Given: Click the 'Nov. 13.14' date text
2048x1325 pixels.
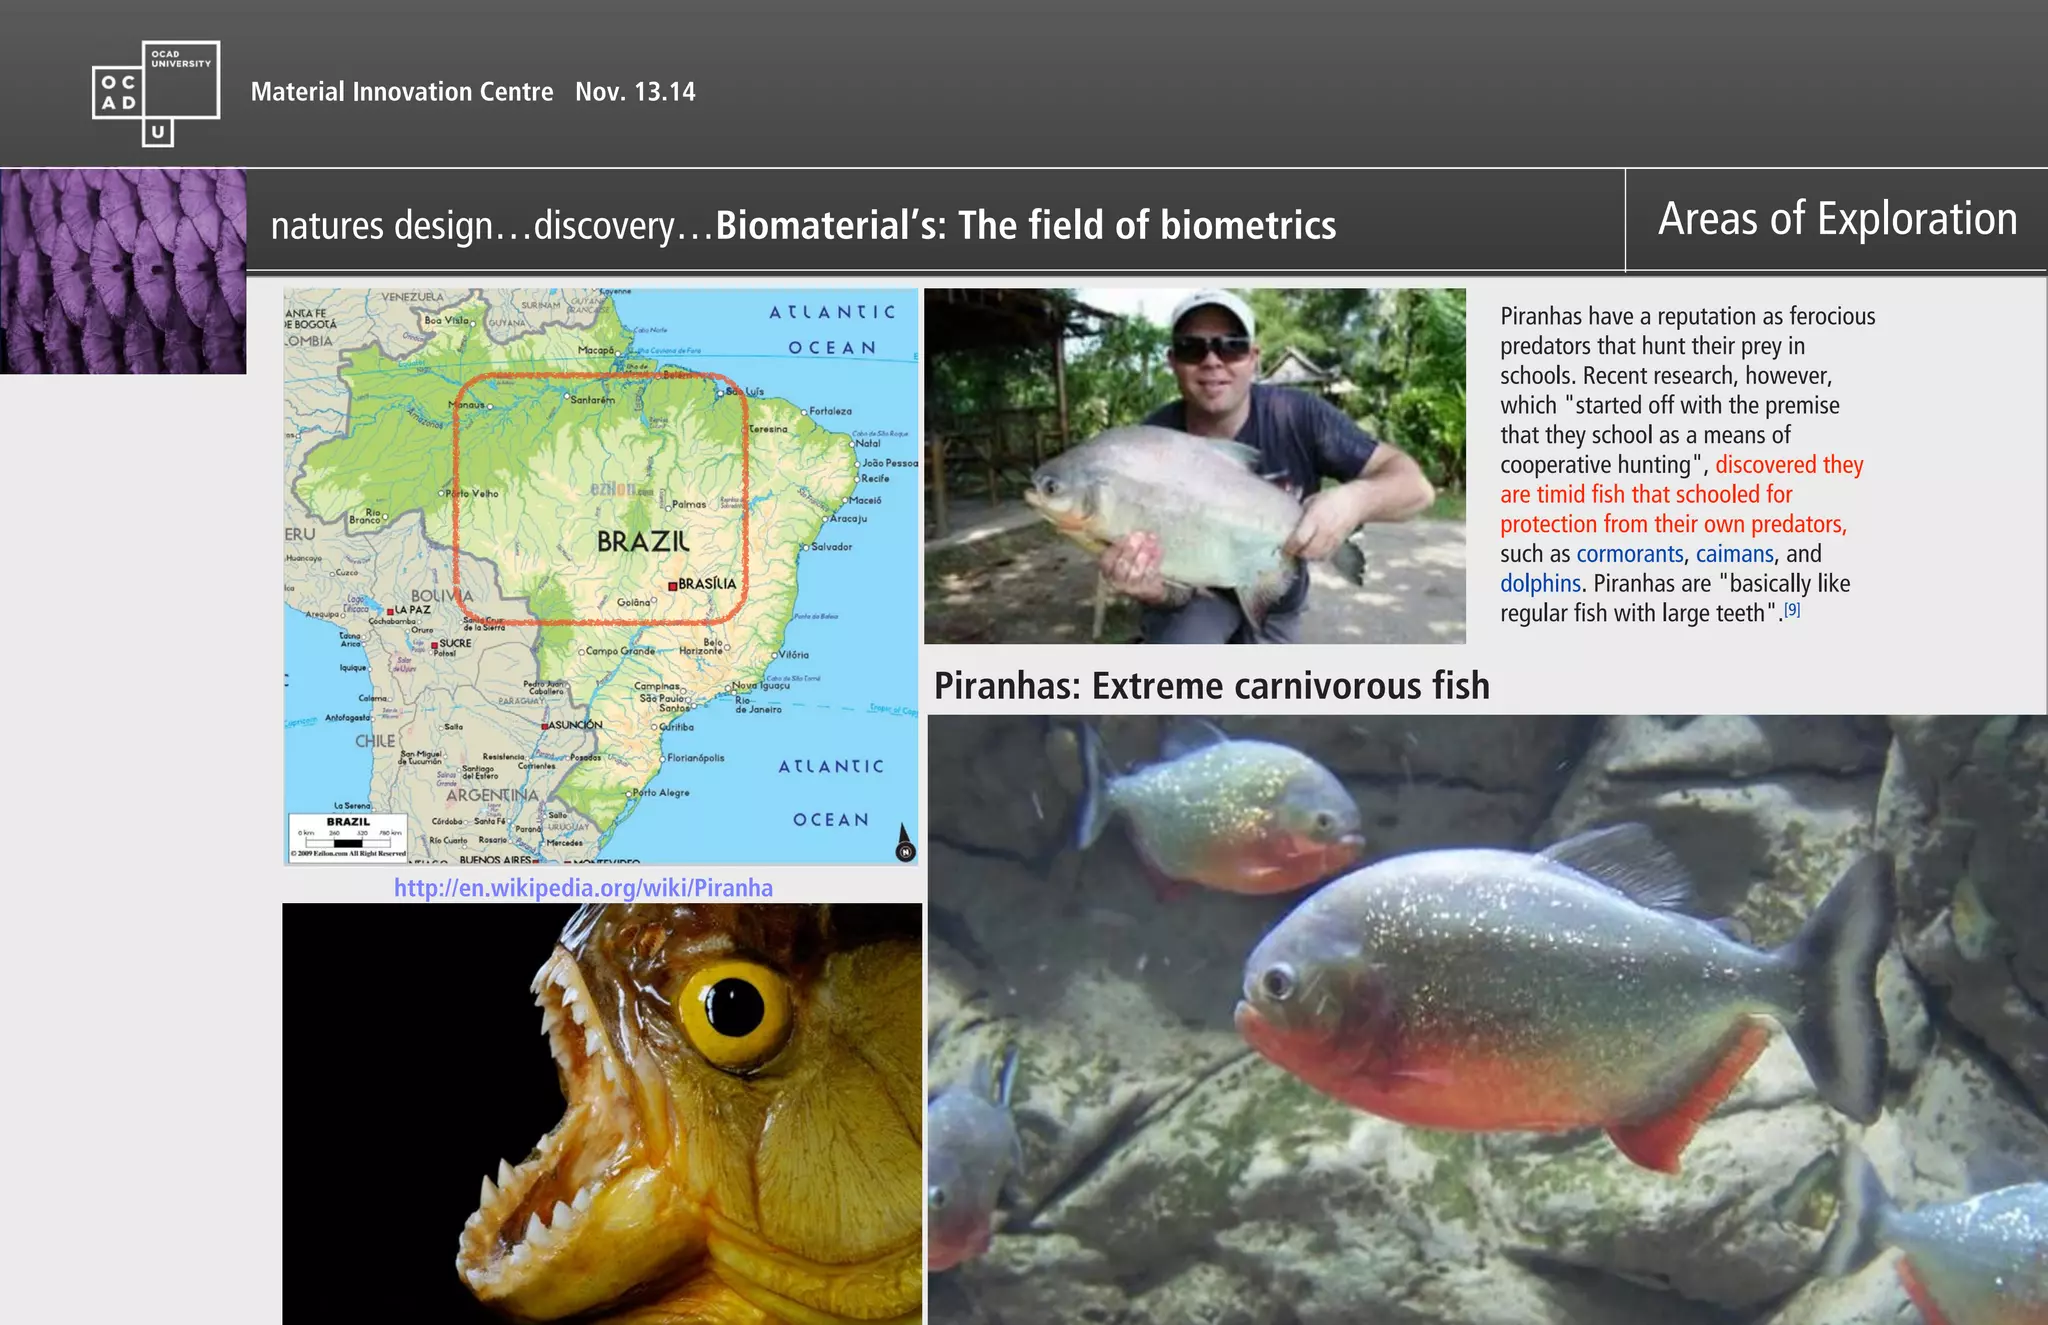Looking at the screenshot, I should 635,92.
